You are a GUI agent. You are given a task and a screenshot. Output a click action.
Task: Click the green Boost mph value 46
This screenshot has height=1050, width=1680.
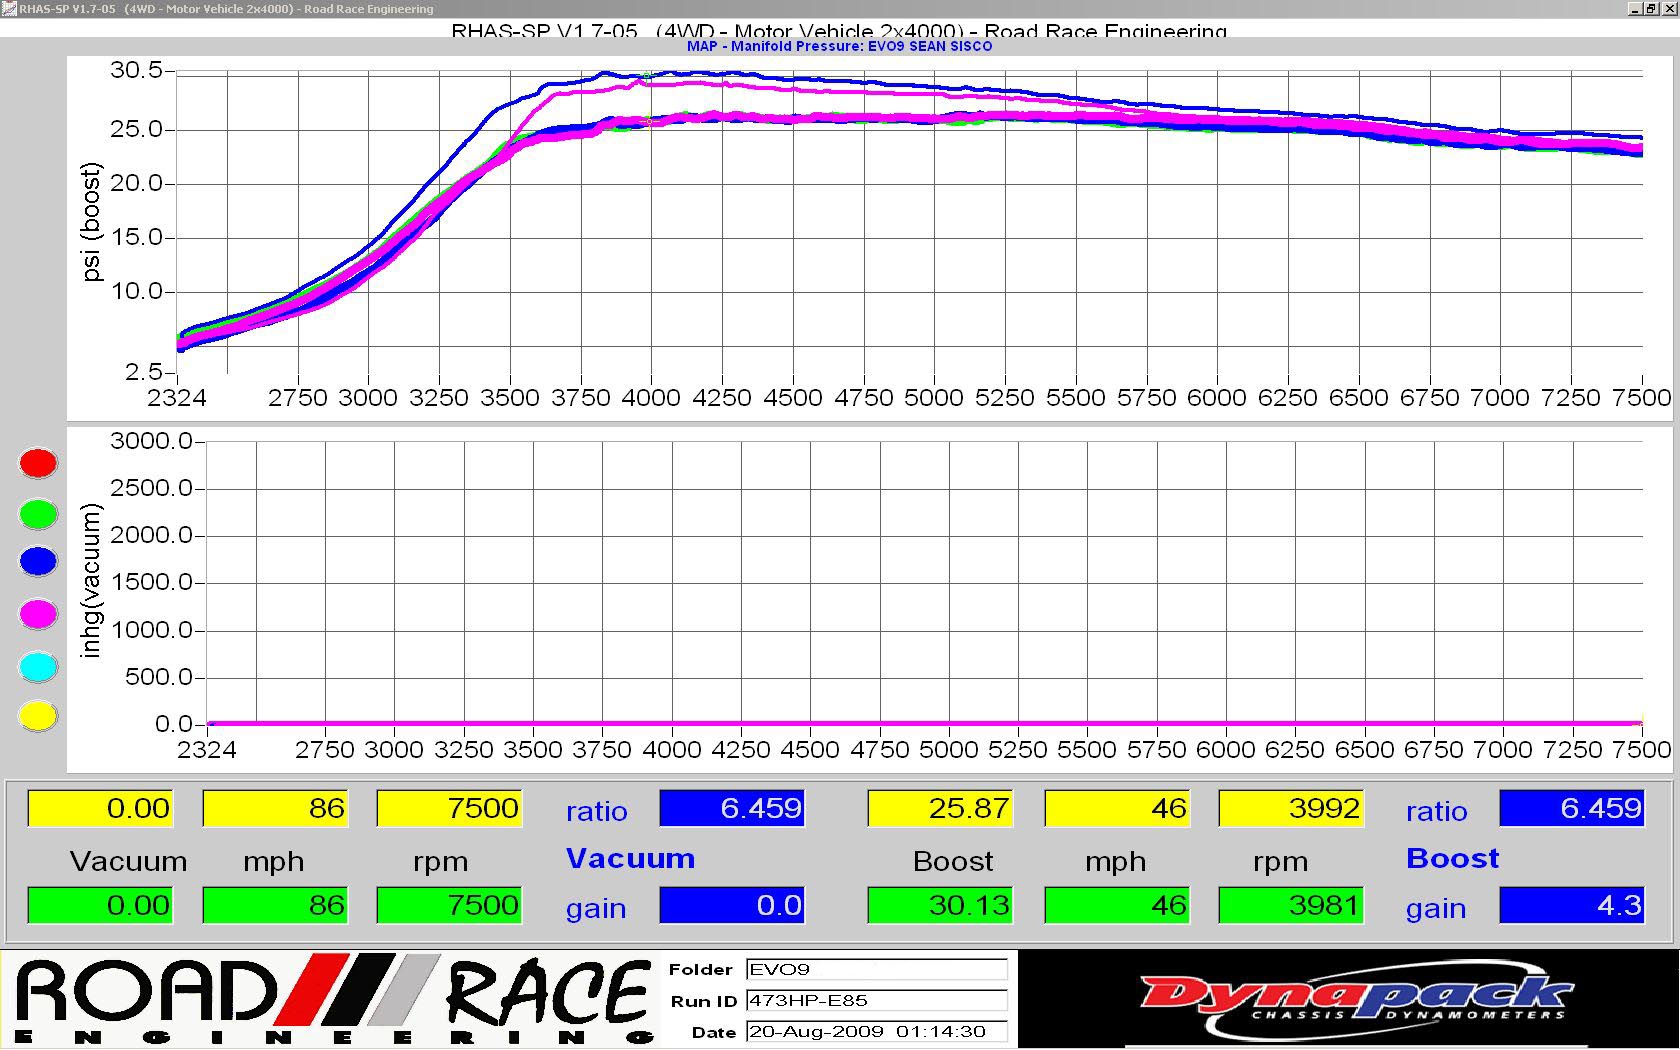pos(1116,905)
